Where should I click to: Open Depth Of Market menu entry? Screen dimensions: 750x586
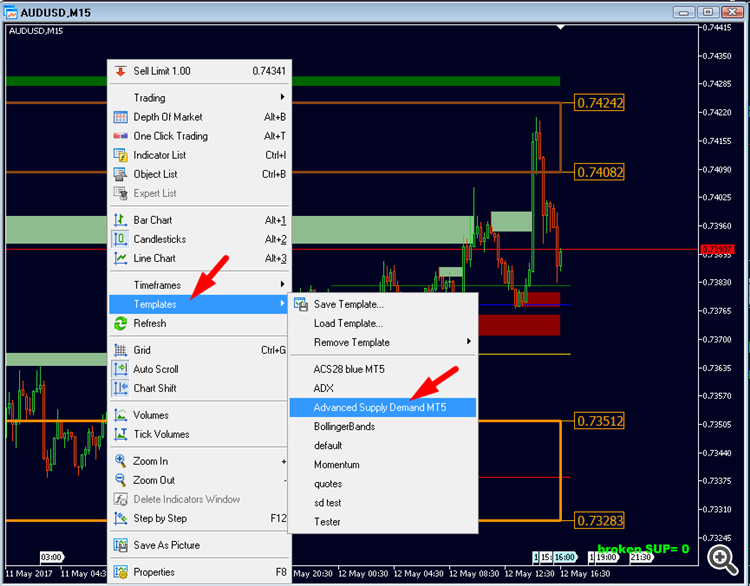pos(199,117)
